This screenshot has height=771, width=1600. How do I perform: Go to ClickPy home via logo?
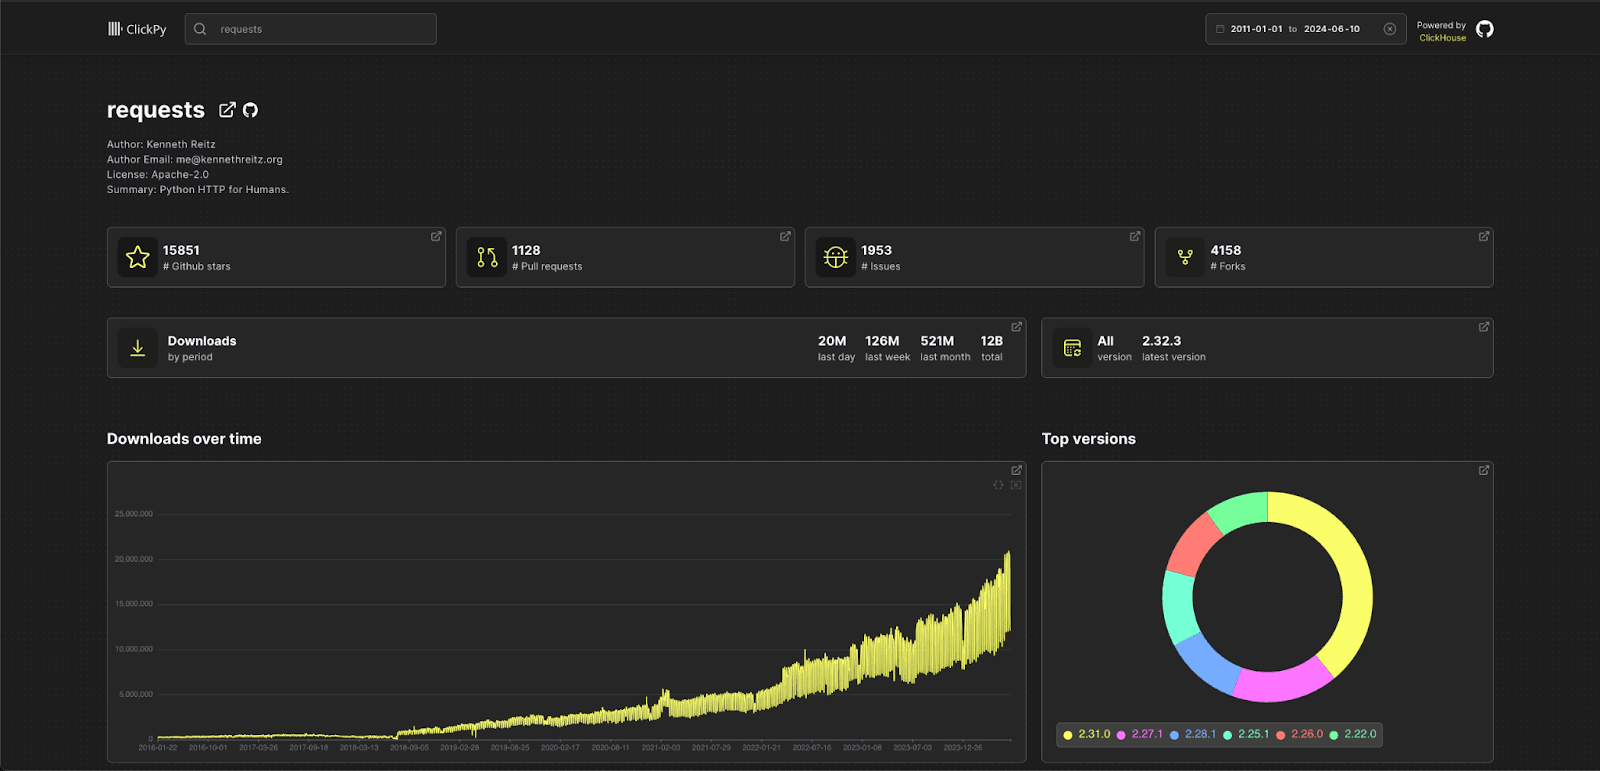point(137,29)
